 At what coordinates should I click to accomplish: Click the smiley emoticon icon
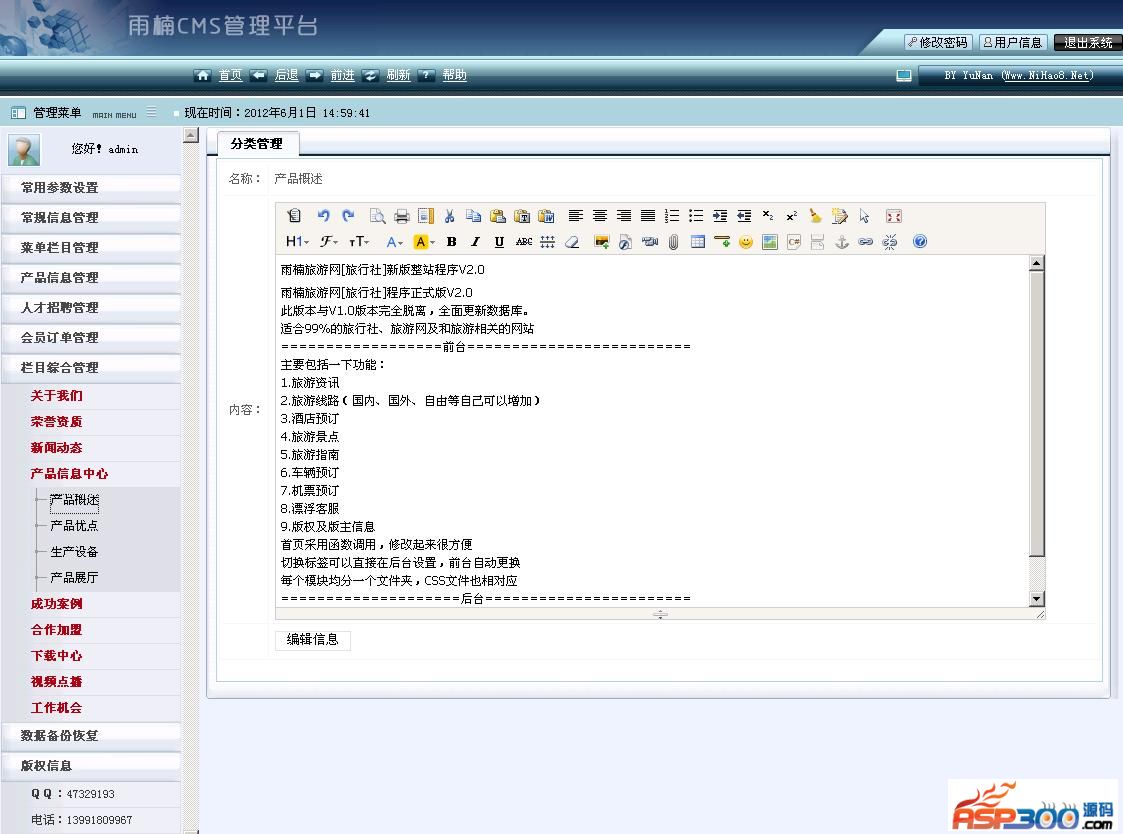pyautogui.click(x=746, y=241)
